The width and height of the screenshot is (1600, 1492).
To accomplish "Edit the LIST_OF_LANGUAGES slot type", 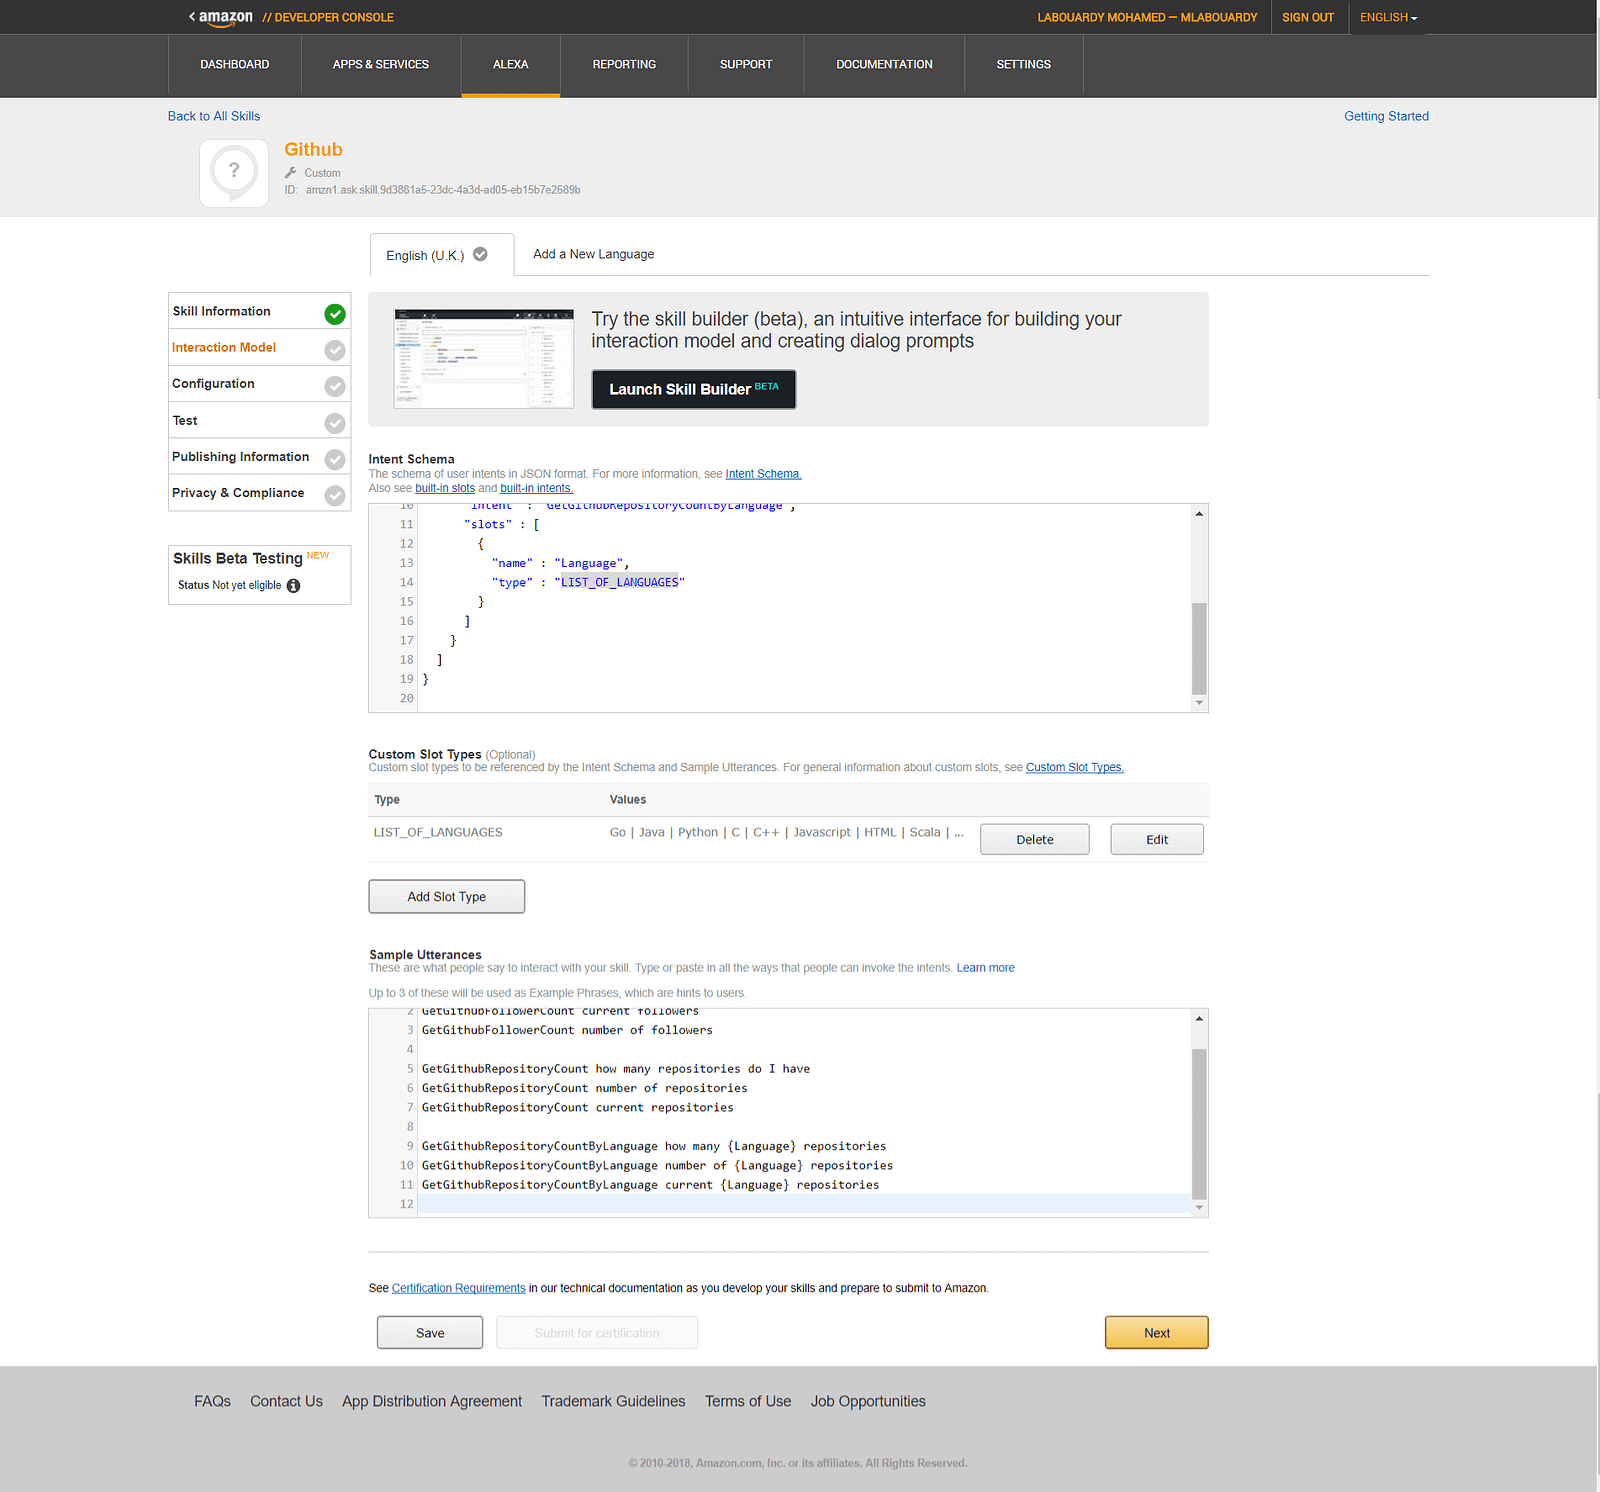I will point(1157,840).
